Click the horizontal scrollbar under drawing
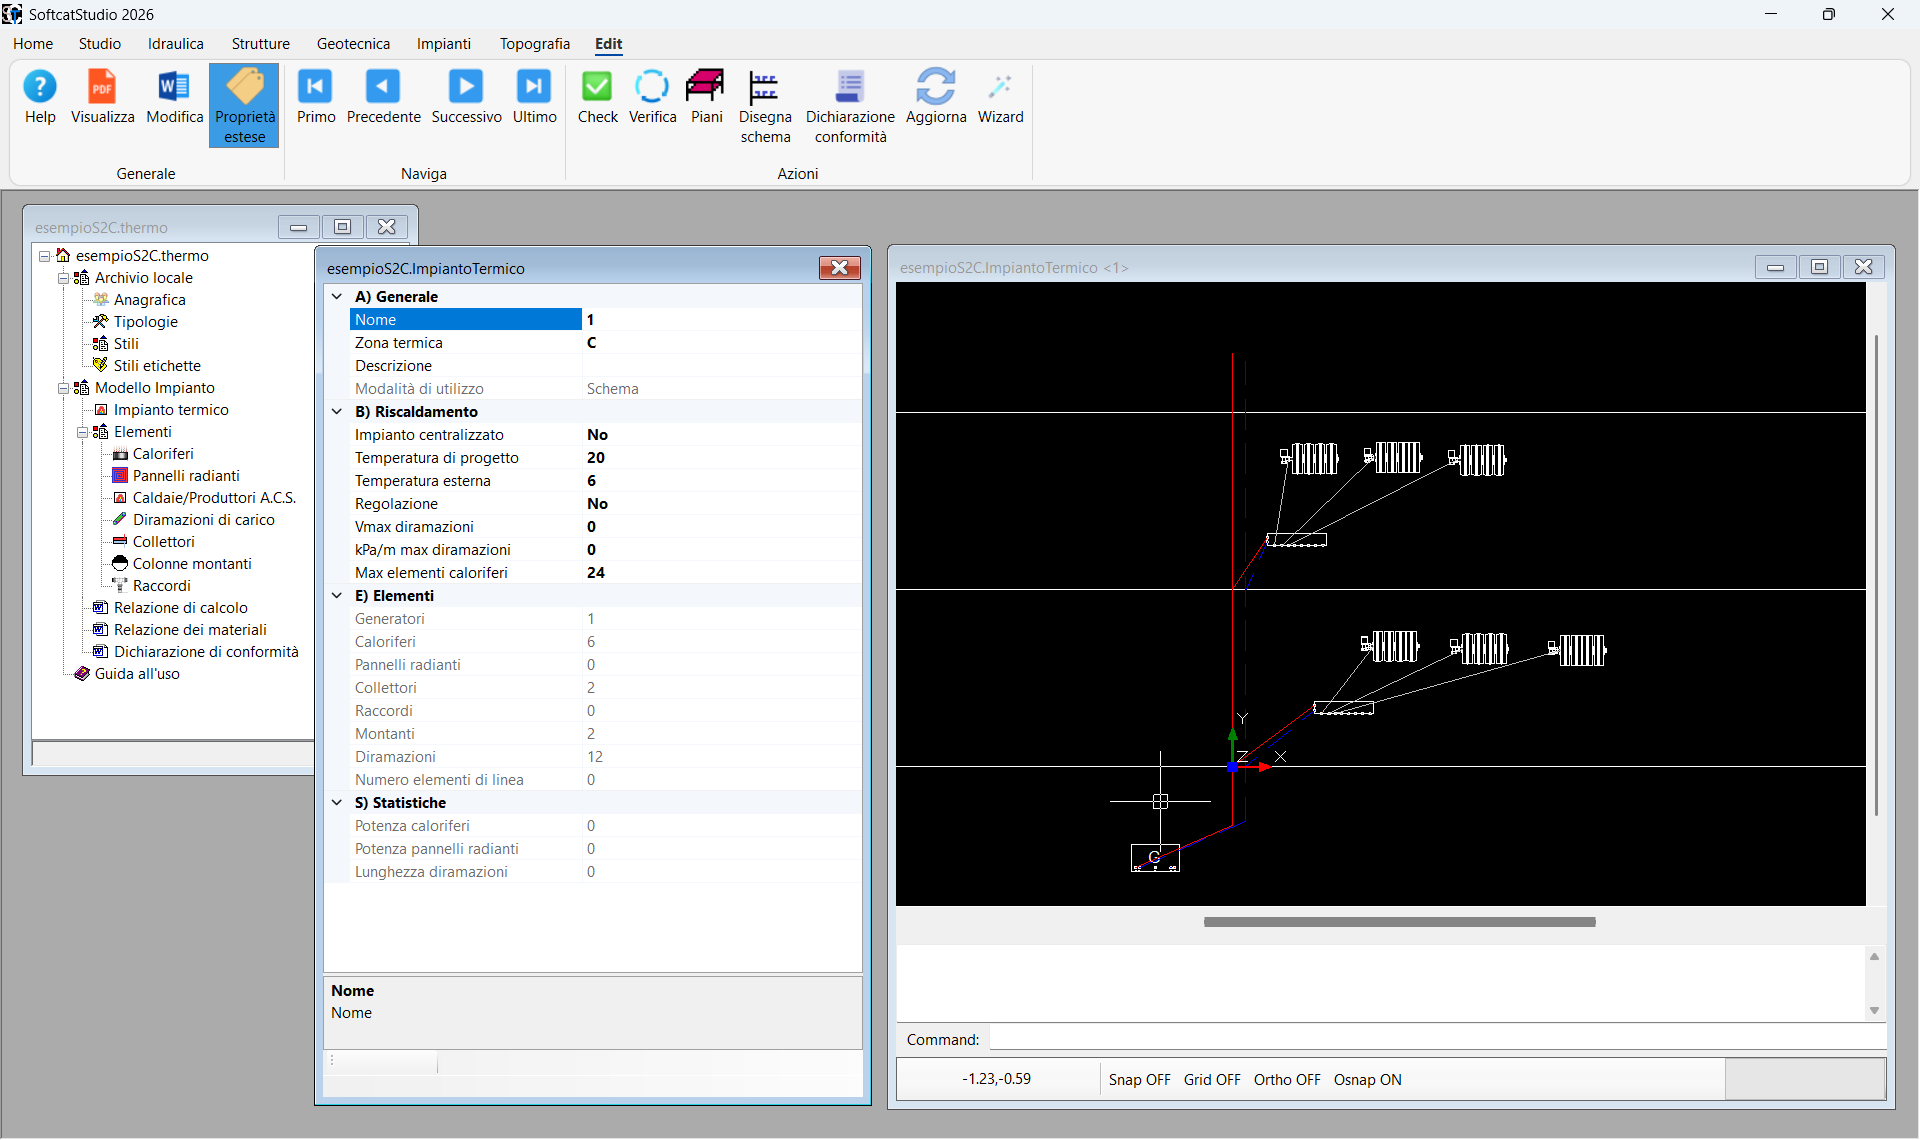Image resolution: width=1920 pixels, height=1140 pixels. (1399, 922)
